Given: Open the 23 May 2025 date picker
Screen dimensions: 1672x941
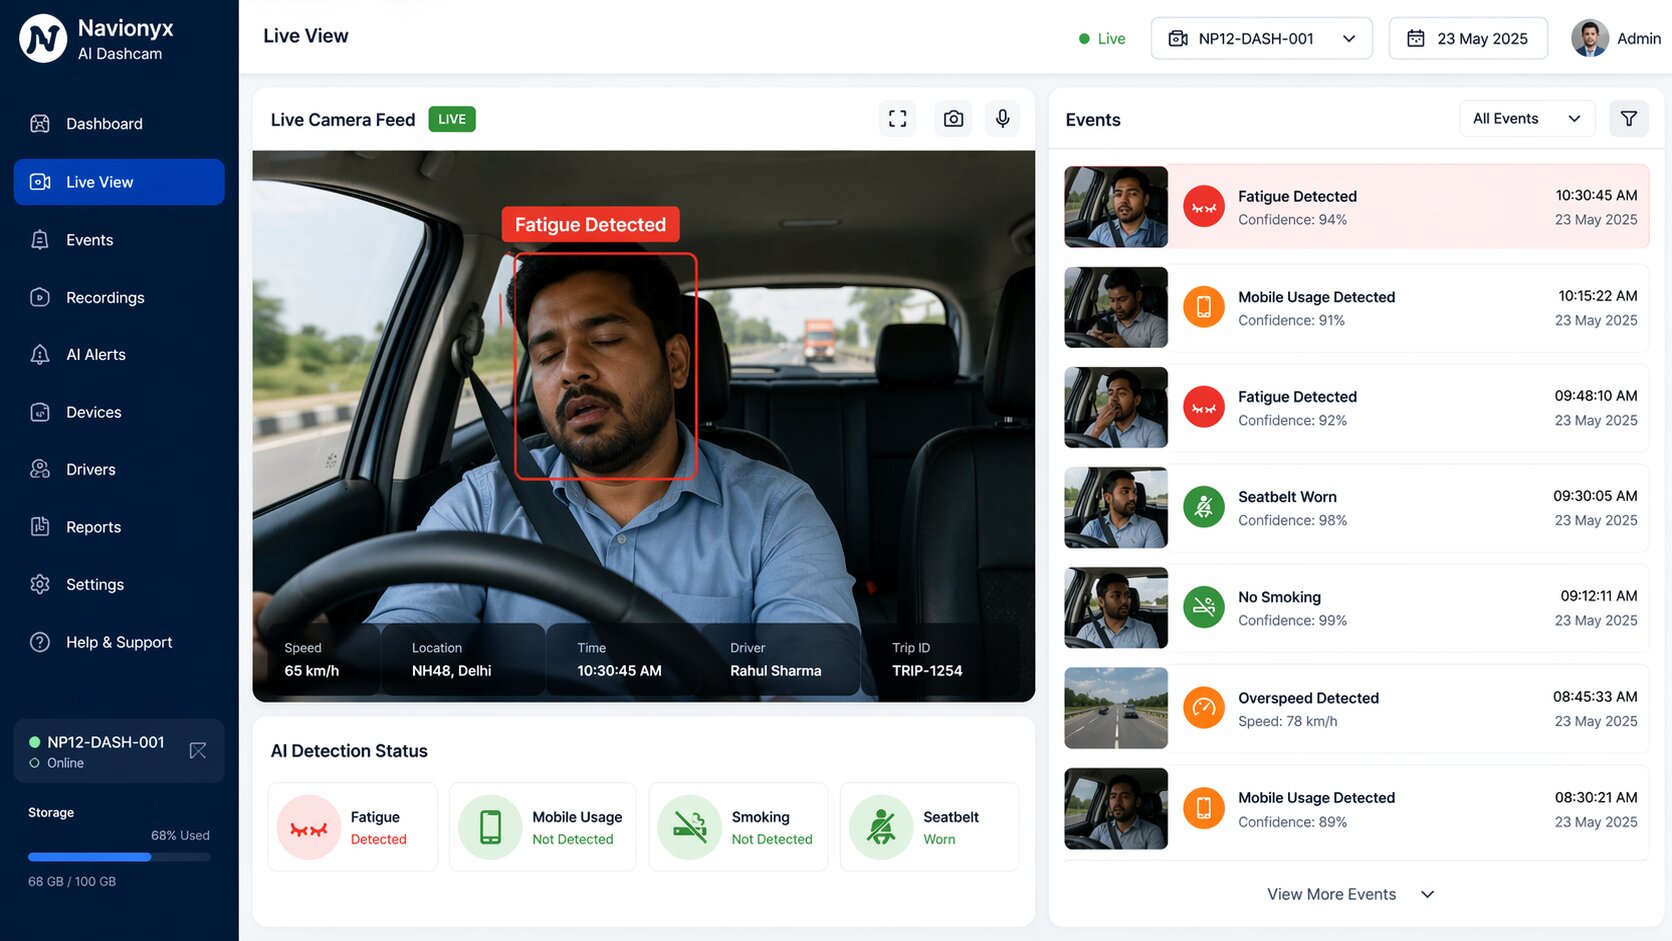Looking at the screenshot, I should coord(1468,38).
